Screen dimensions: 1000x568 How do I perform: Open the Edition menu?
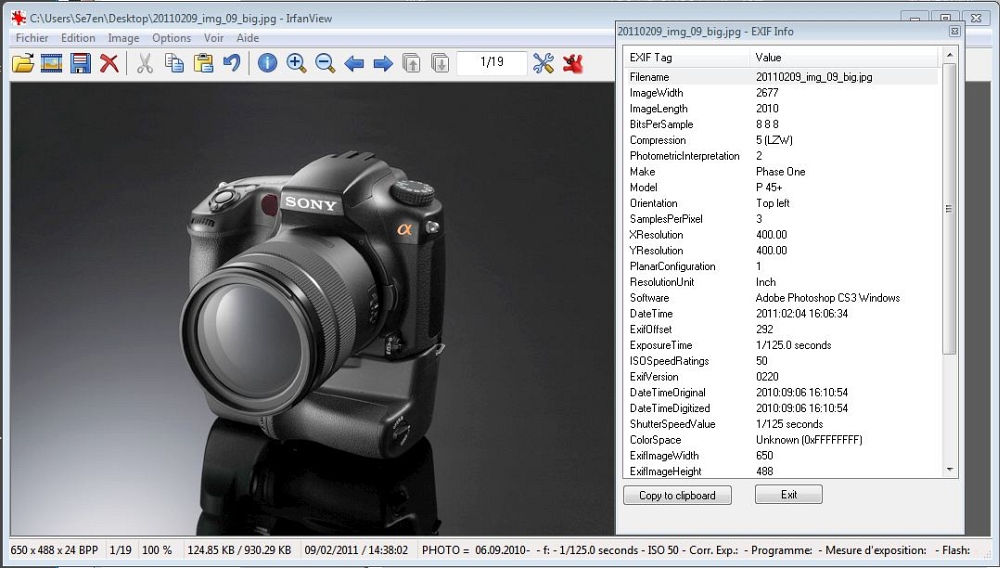[x=78, y=38]
